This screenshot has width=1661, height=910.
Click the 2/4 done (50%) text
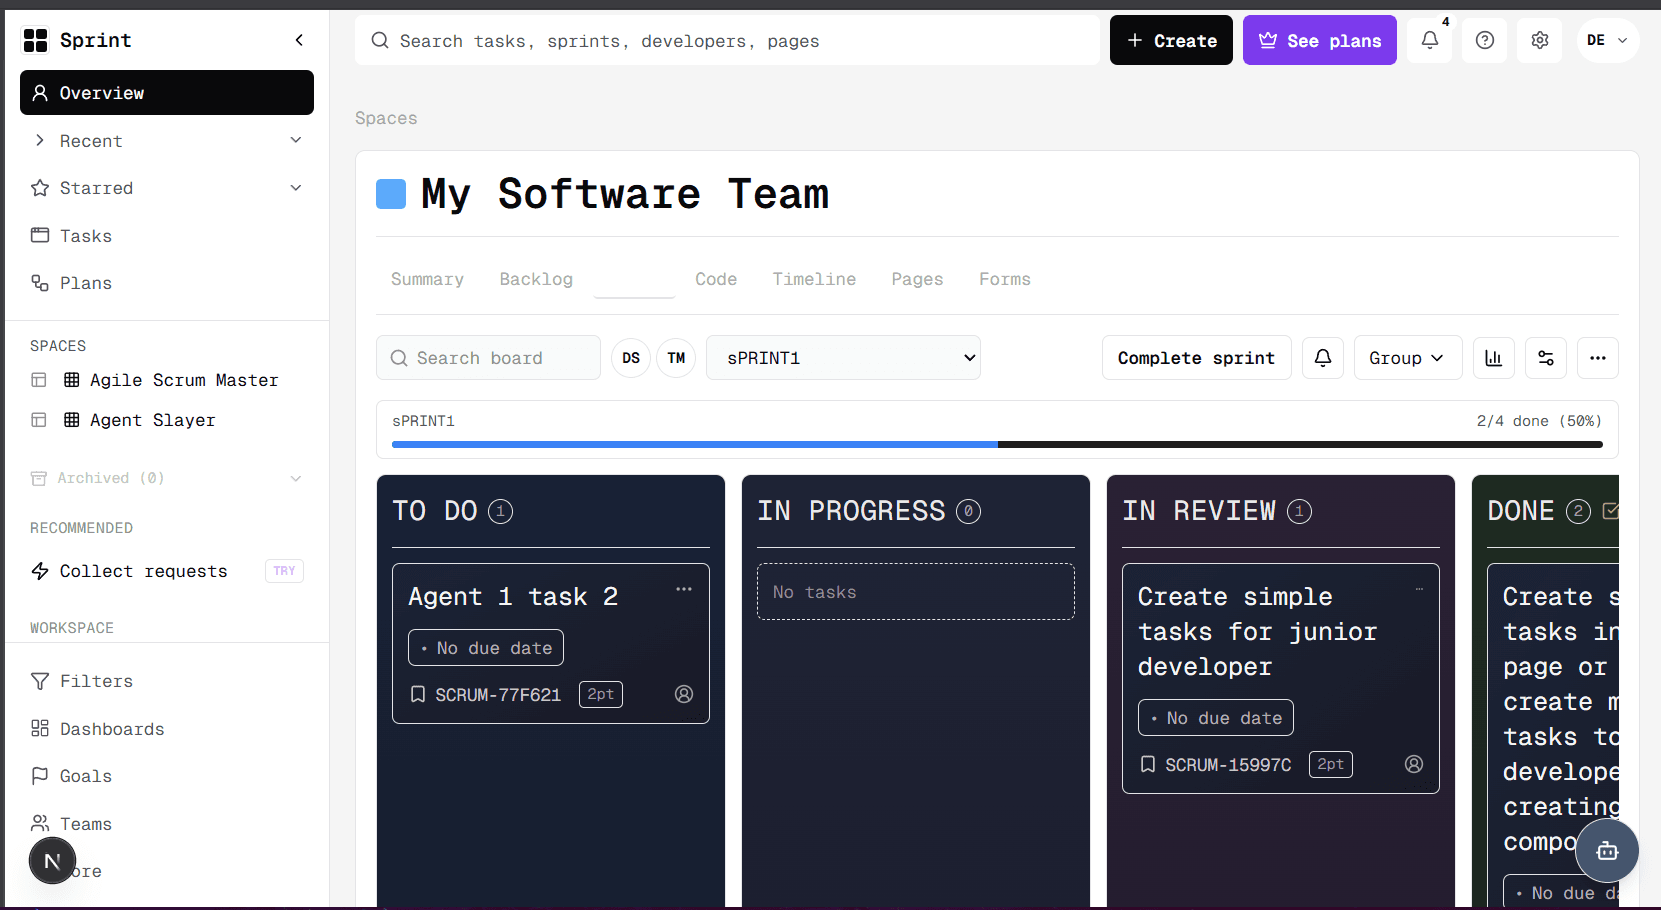pyautogui.click(x=1539, y=421)
